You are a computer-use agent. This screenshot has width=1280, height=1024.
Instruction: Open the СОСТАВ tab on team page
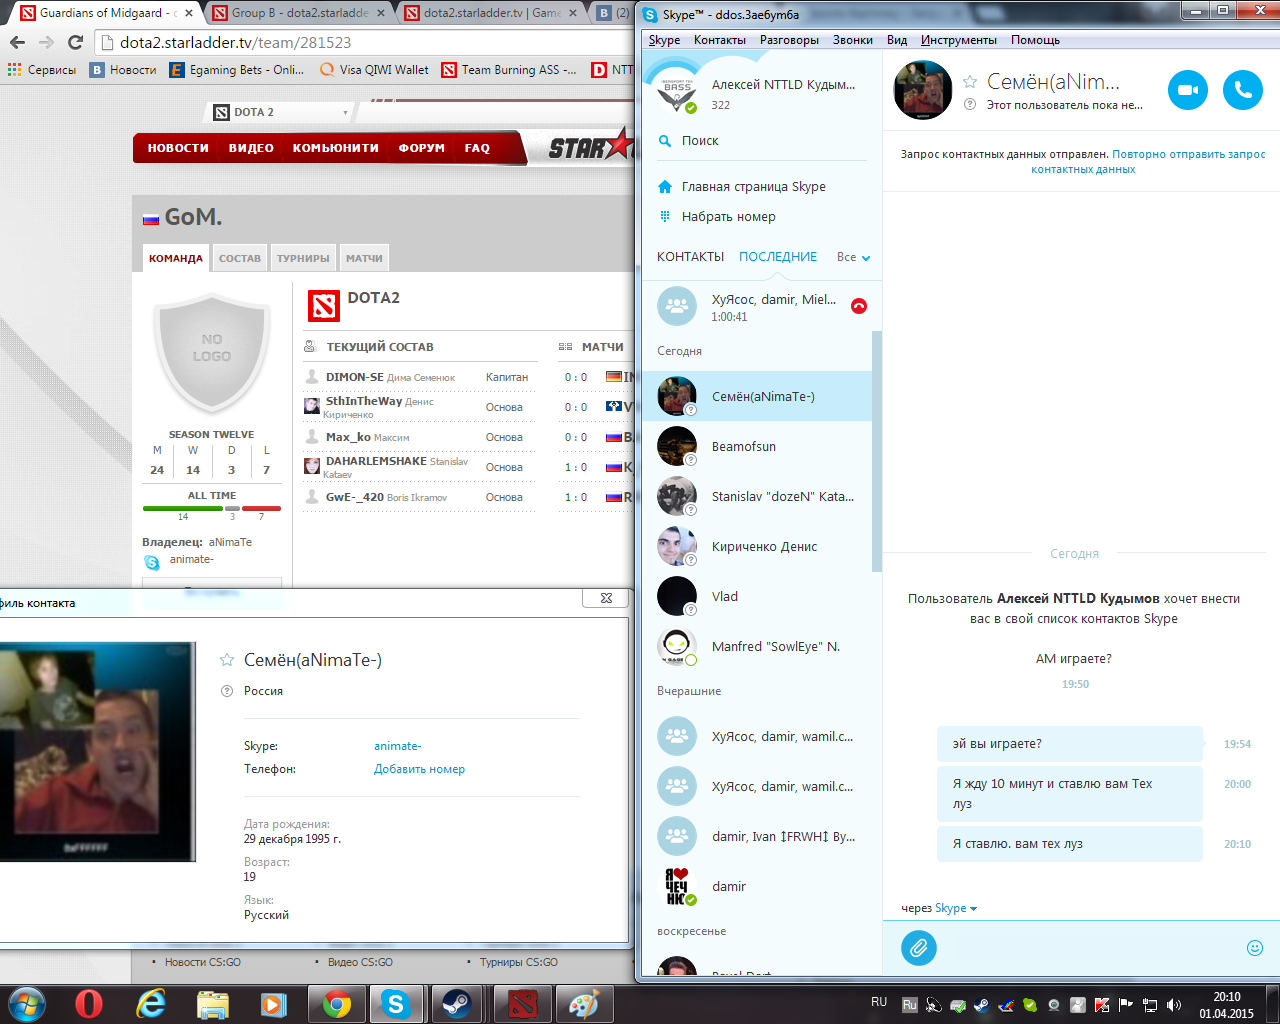(x=240, y=258)
